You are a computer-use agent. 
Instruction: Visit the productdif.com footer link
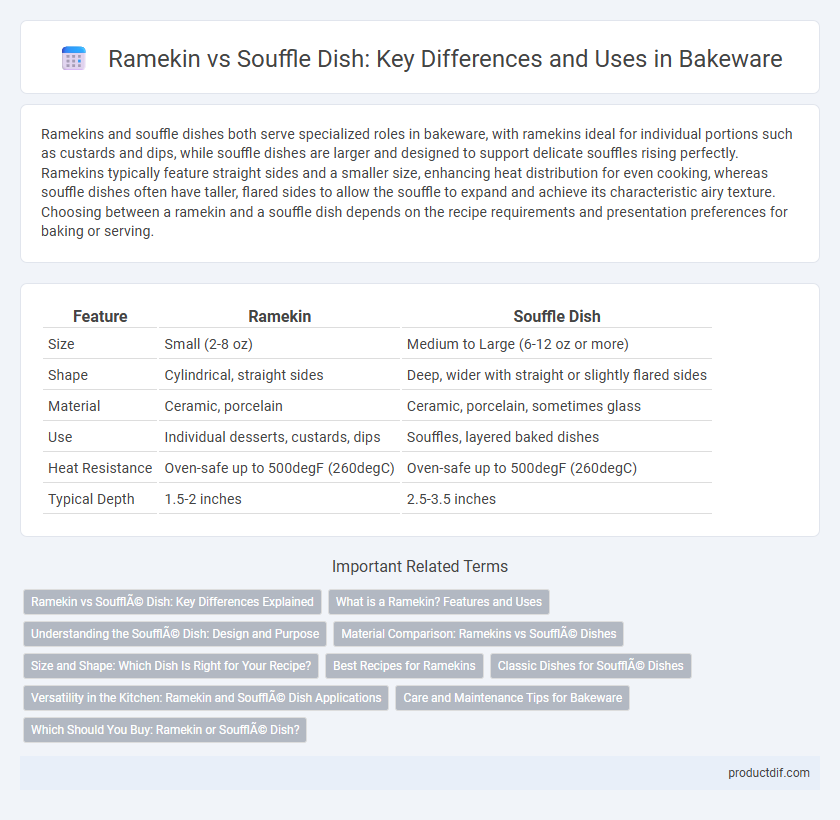coord(769,773)
